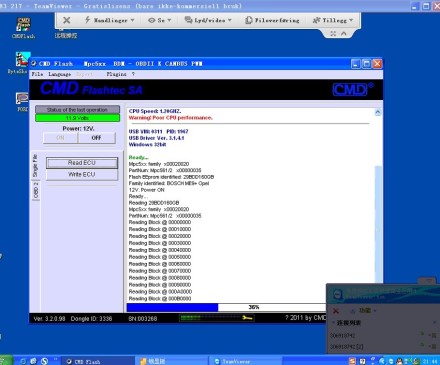This screenshot has height=365, width=440.
Task: Click 'Dongle ID: 3336' in status bar
Action: pos(91,319)
